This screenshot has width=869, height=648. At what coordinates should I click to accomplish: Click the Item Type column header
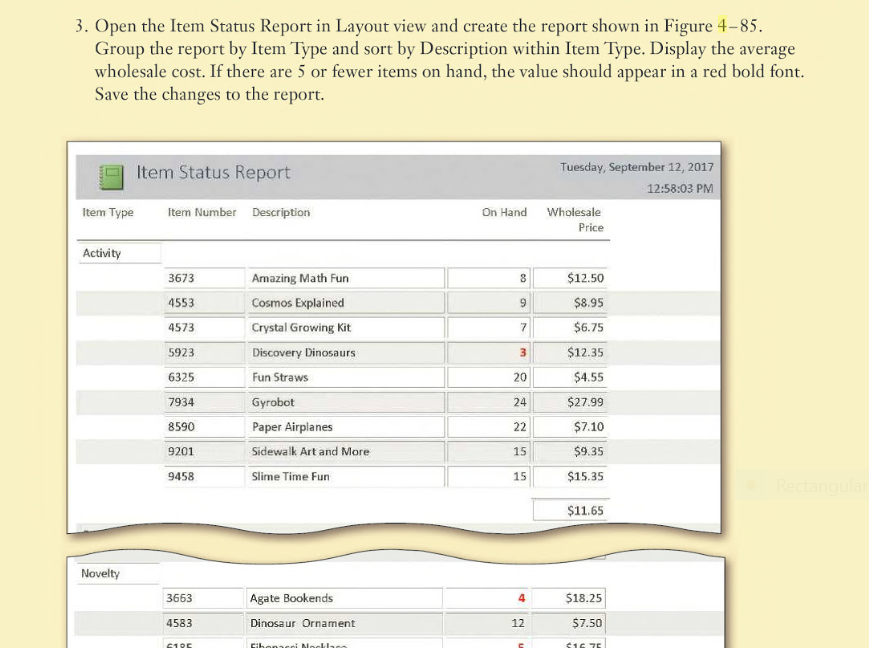coord(108,212)
